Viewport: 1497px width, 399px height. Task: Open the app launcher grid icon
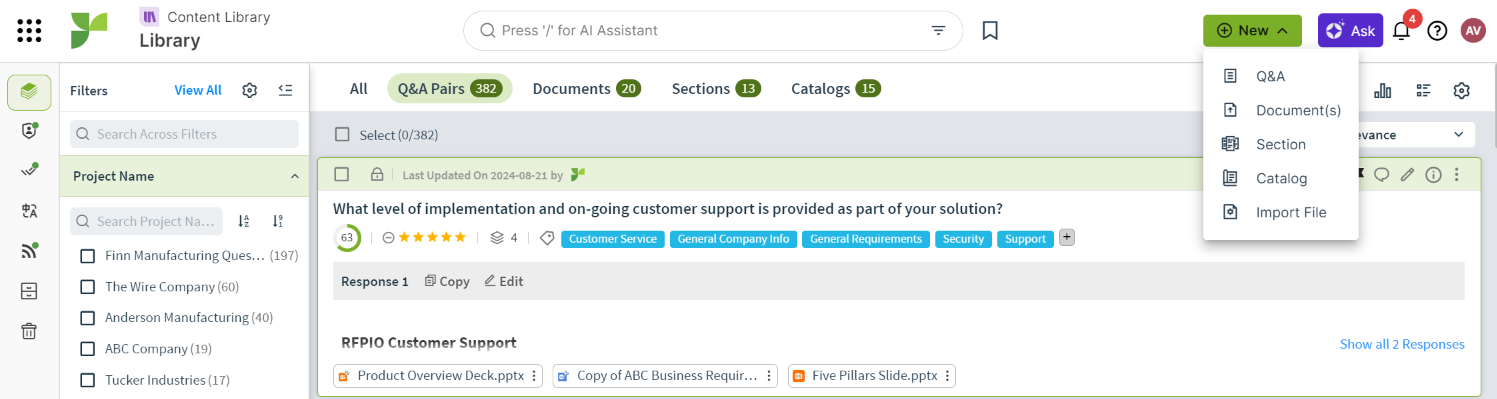point(29,30)
